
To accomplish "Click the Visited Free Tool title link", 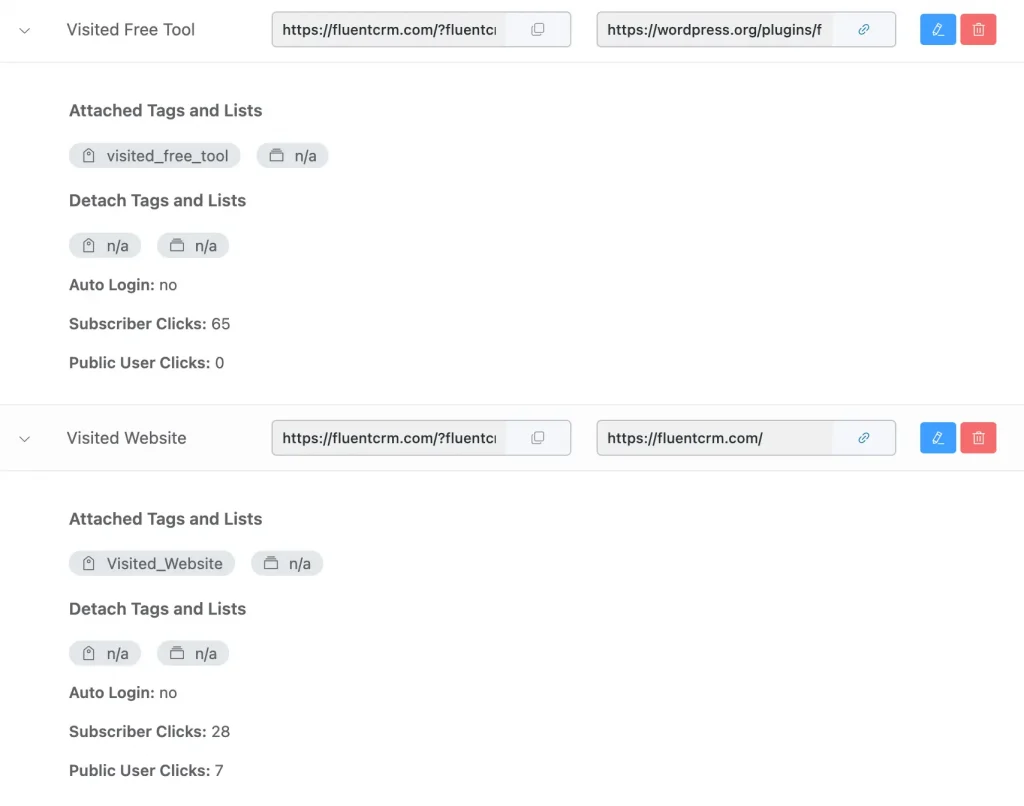I will (x=130, y=30).
